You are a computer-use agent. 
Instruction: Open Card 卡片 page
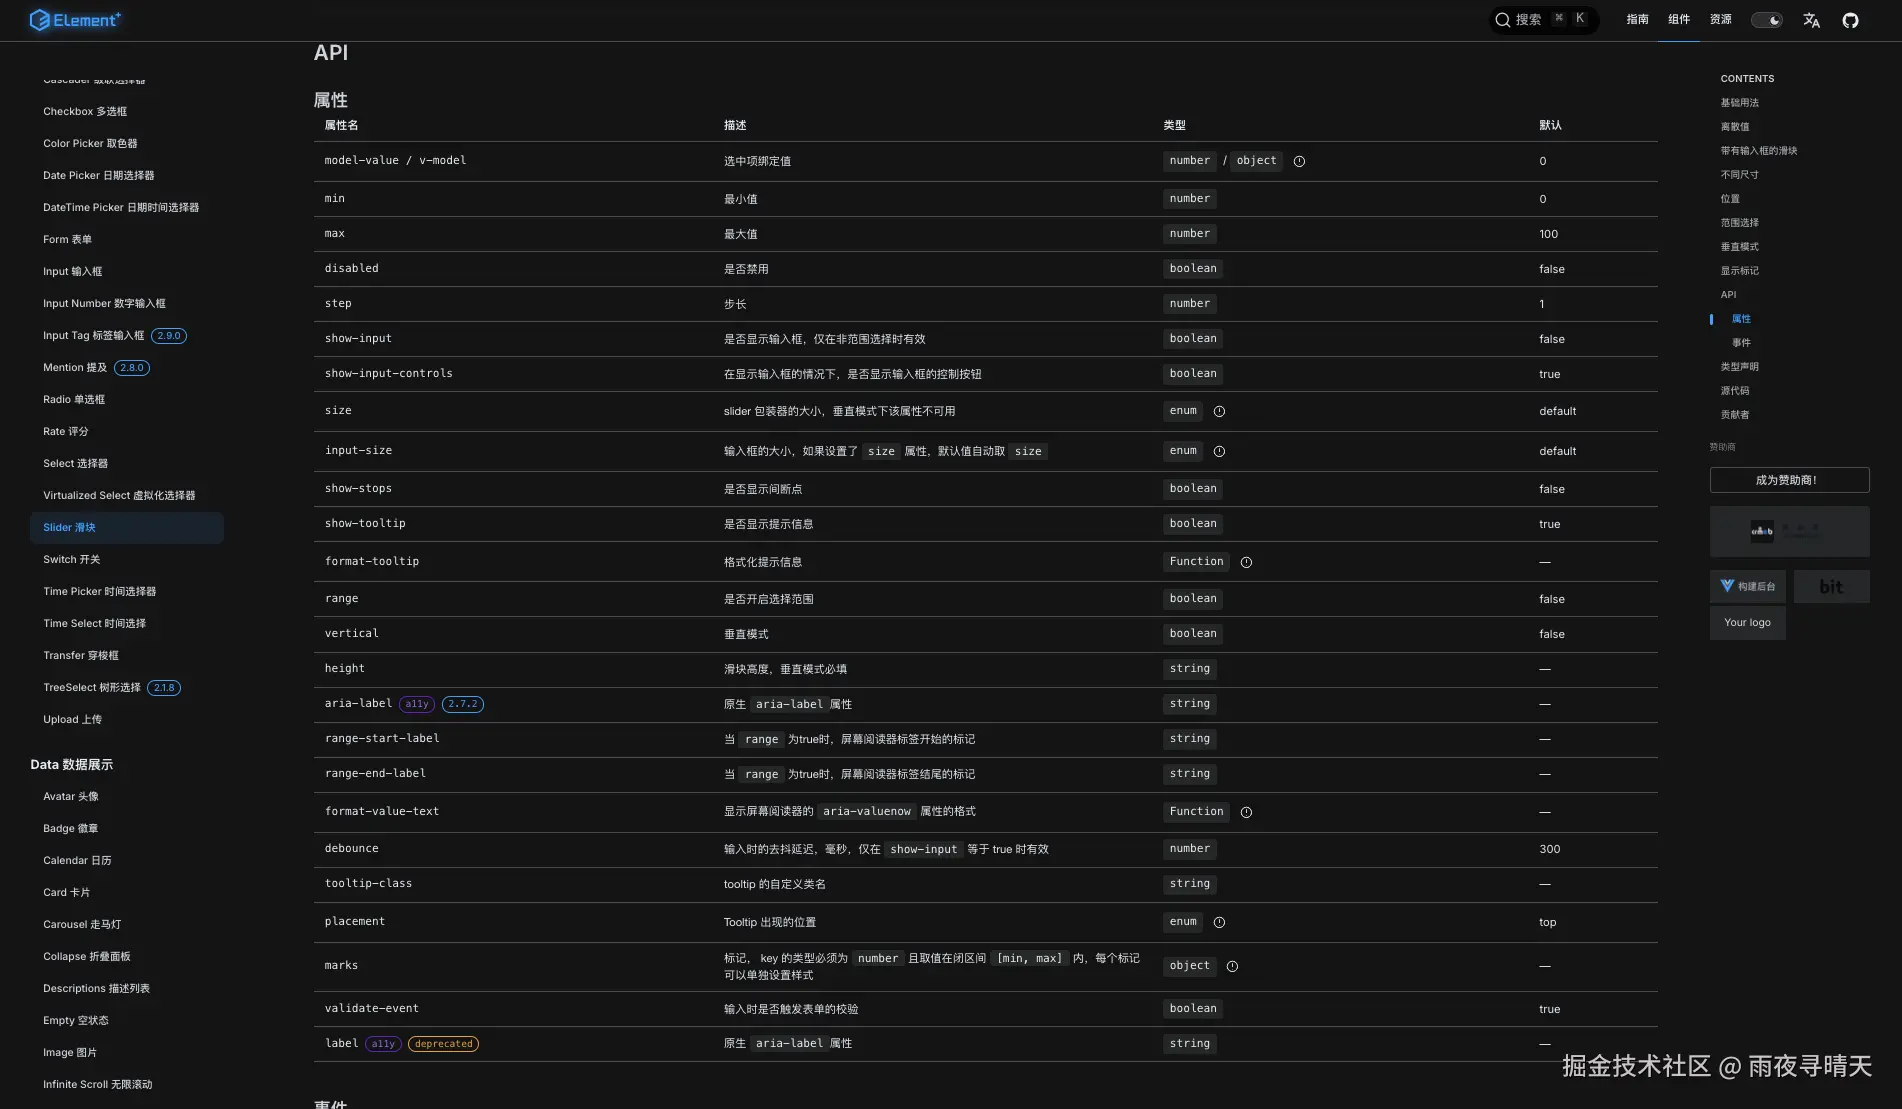(x=66, y=893)
